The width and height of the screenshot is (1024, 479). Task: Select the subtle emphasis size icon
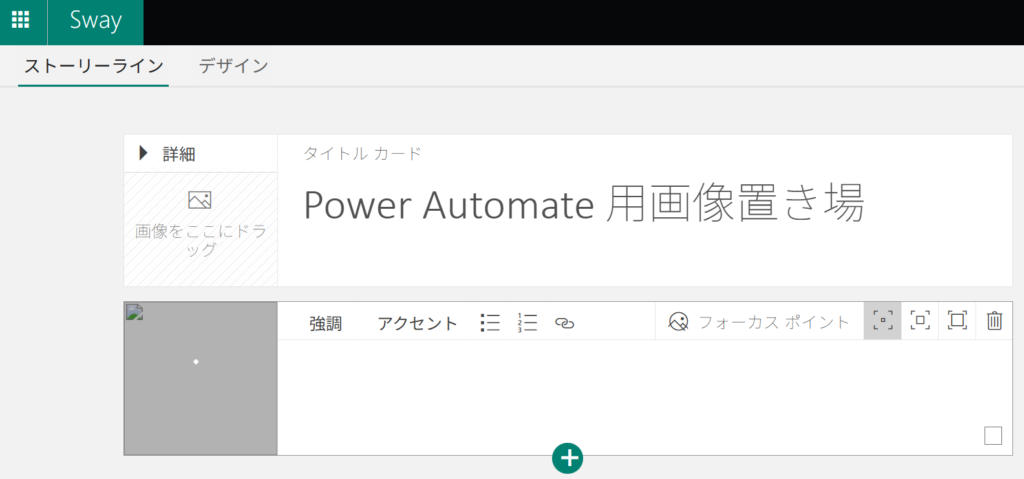(883, 321)
